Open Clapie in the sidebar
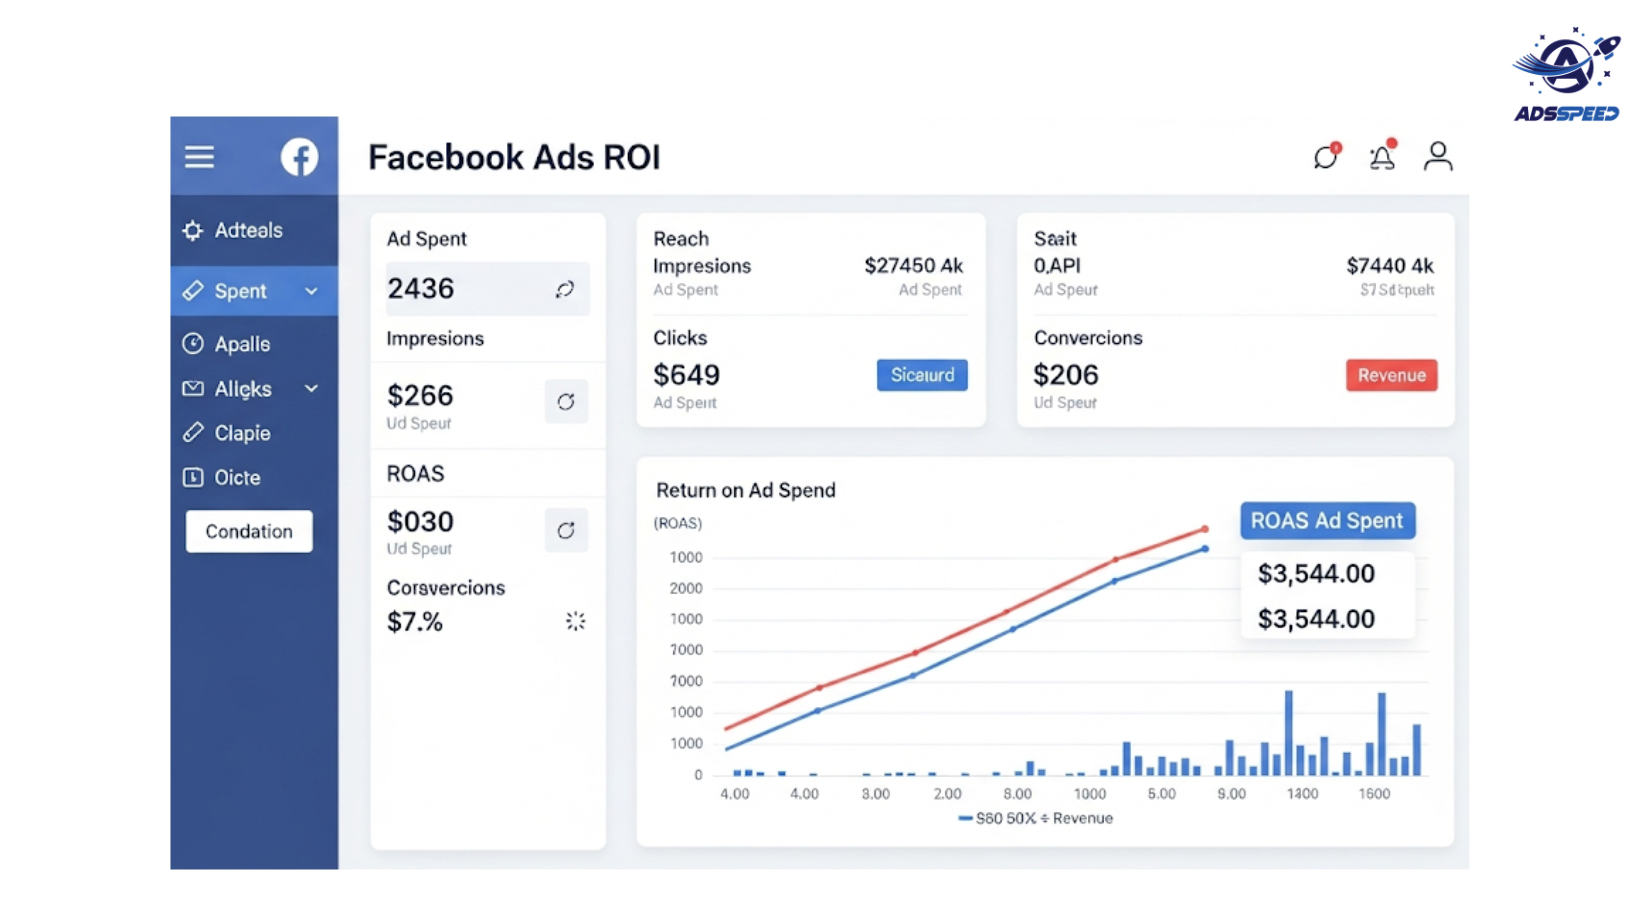Screen dimensions: 1640x924 click(242, 433)
